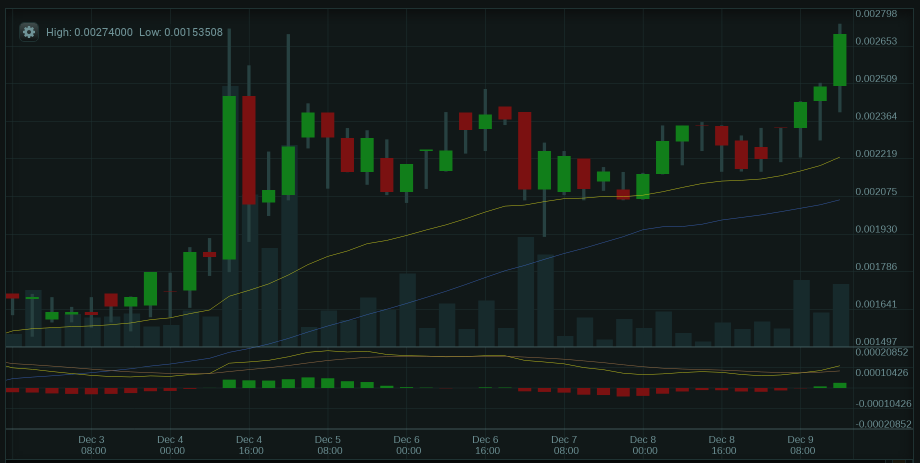Select the Dec 6 00:00 time label
This screenshot has height=463, width=920.
tap(407, 445)
